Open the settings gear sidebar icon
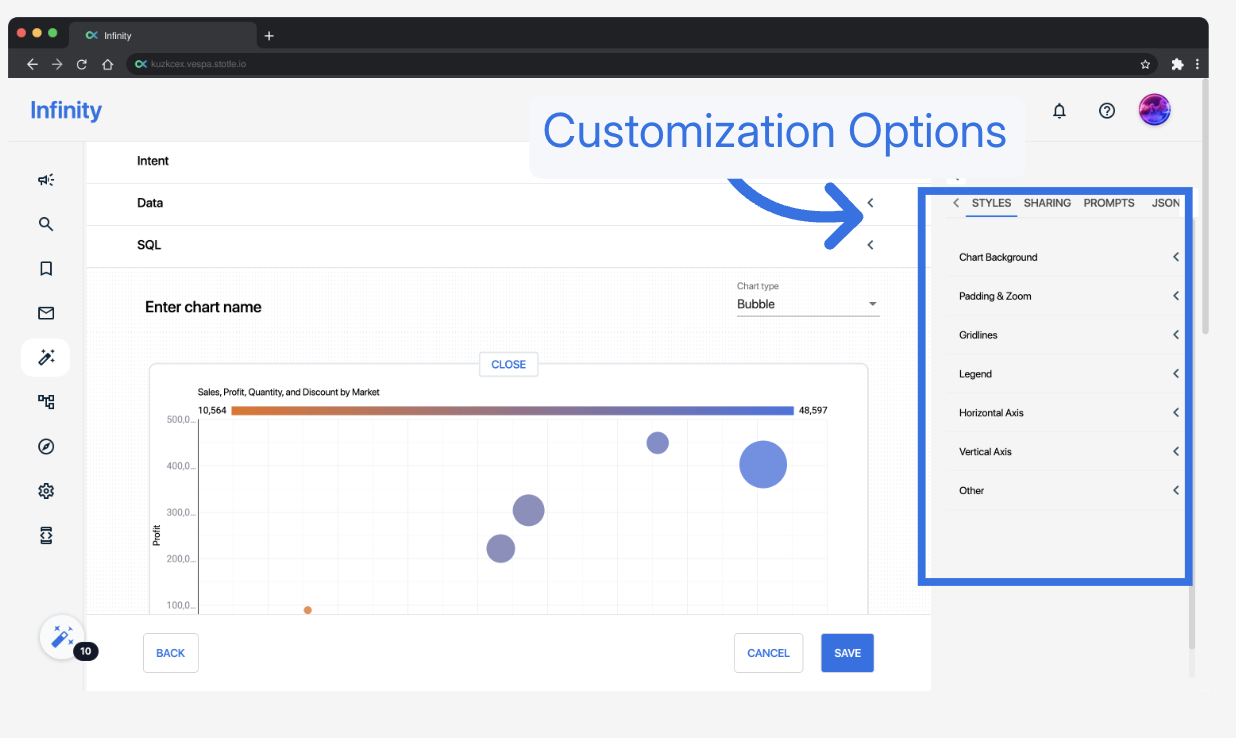This screenshot has width=1236, height=738. click(x=46, y=491)
